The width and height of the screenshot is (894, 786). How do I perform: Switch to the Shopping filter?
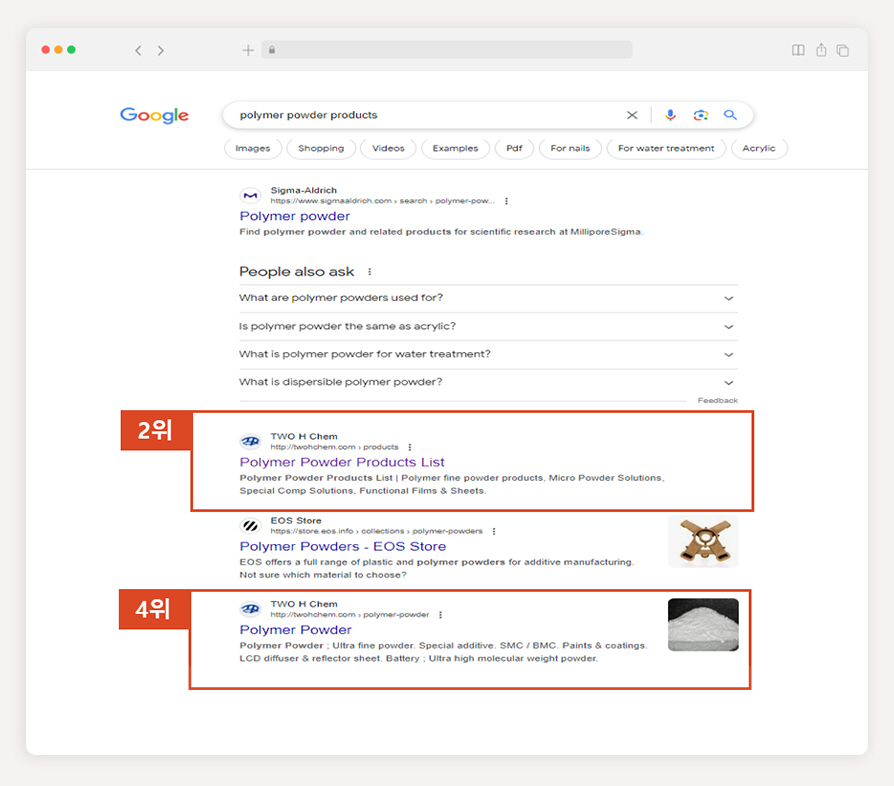[x=321, y=148]
